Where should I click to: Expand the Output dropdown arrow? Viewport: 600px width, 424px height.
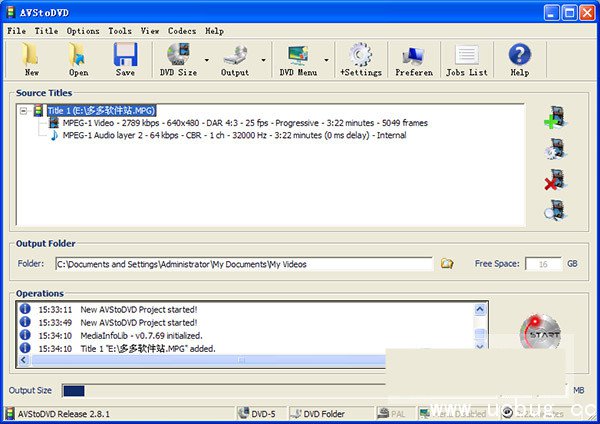pos(263,60)
